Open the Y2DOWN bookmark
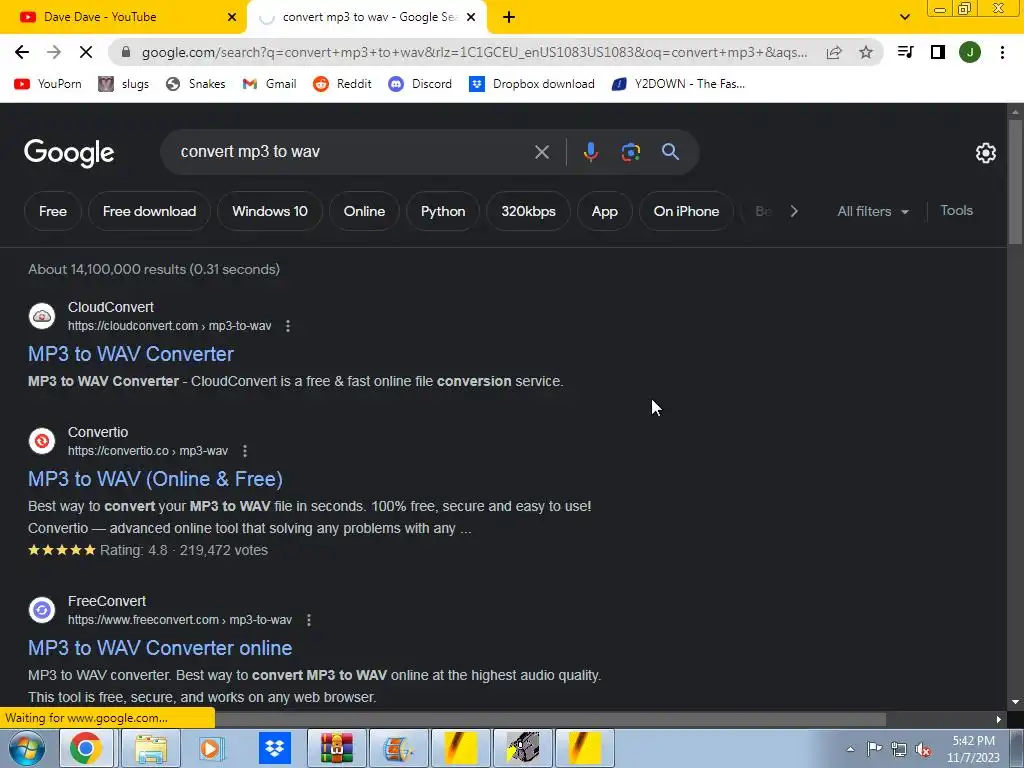The width and height of the screenshot is (1024, 768). (x=678, y=84)
